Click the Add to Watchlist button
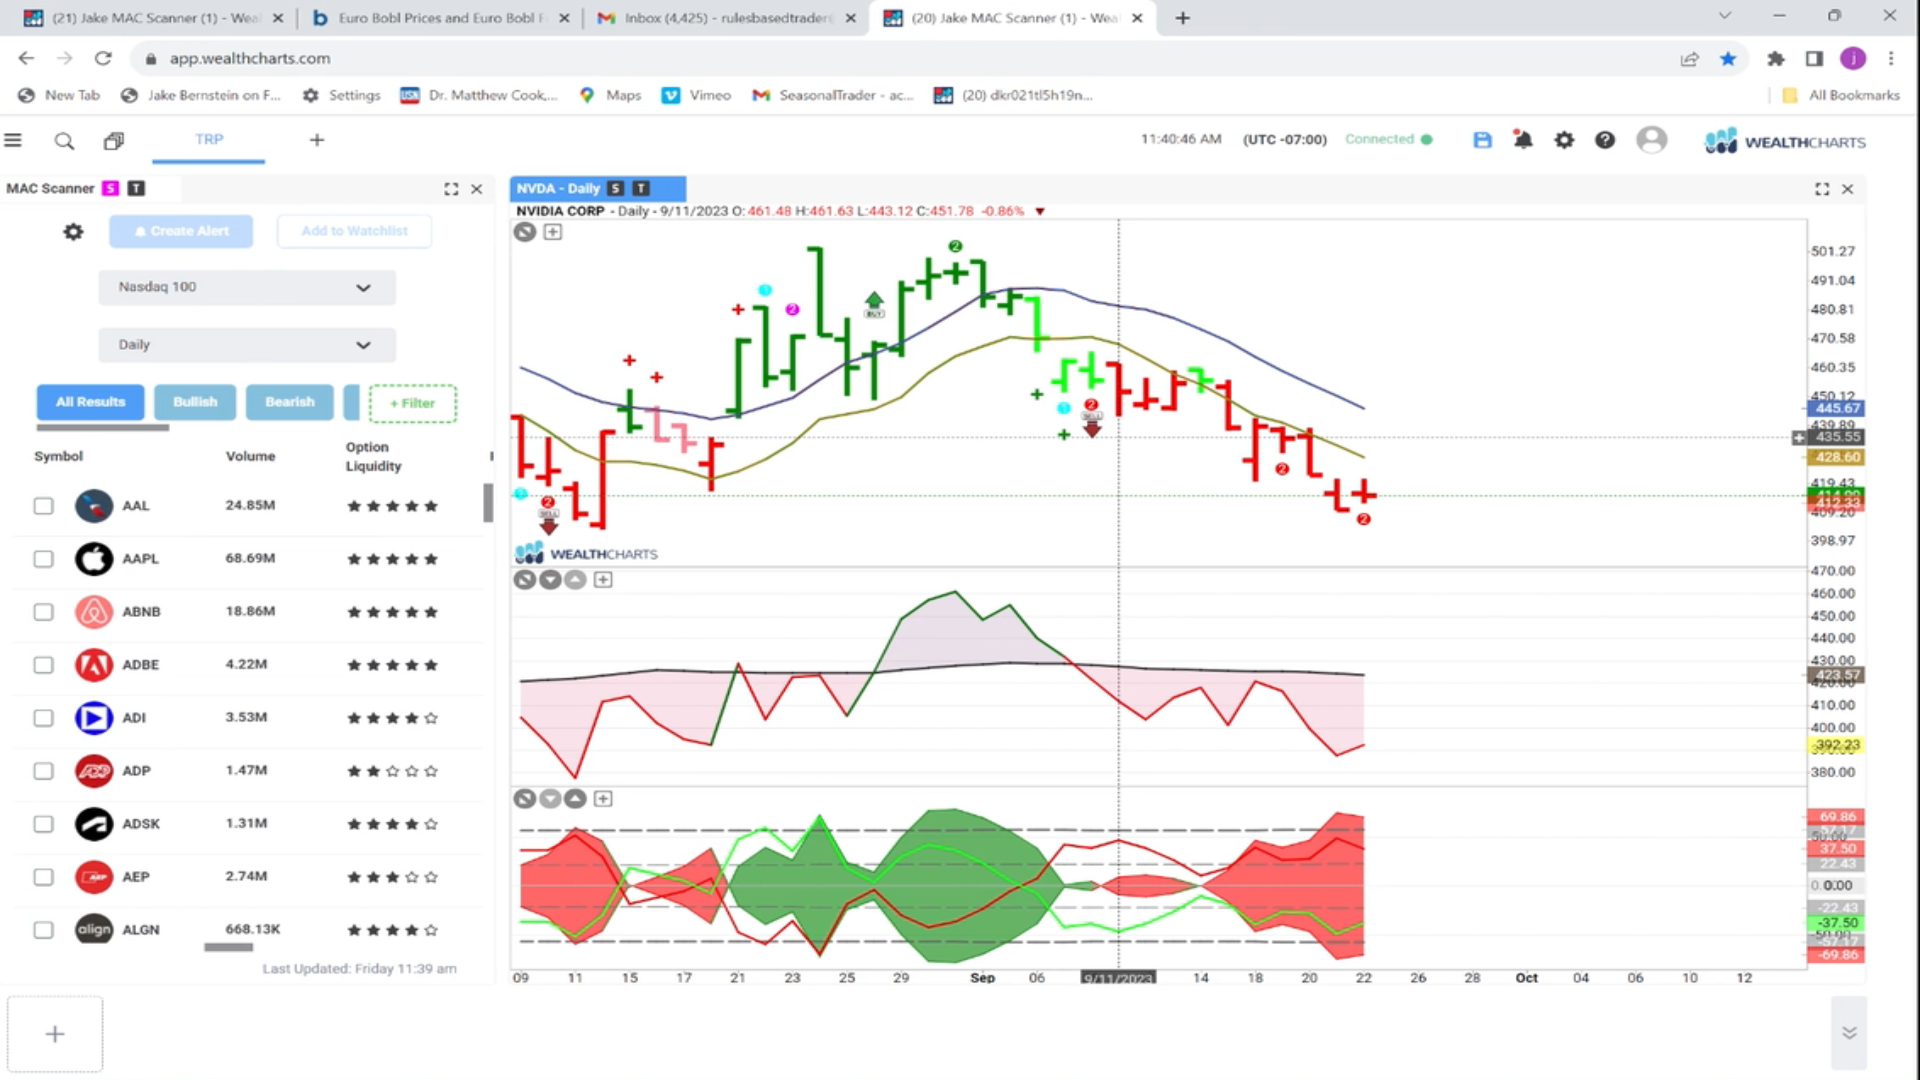The width and height of the screenshot is (1920, 1080). (x=354, y=231)
